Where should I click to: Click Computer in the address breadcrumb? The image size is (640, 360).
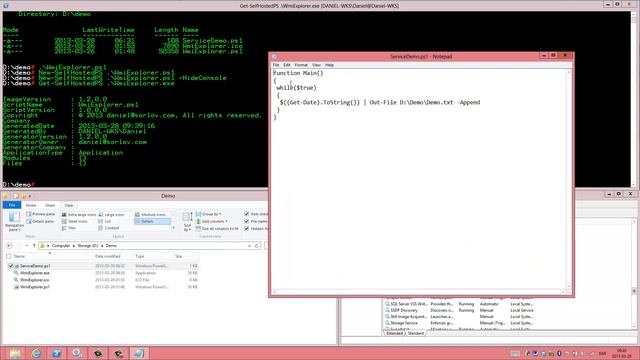point(61,246)
